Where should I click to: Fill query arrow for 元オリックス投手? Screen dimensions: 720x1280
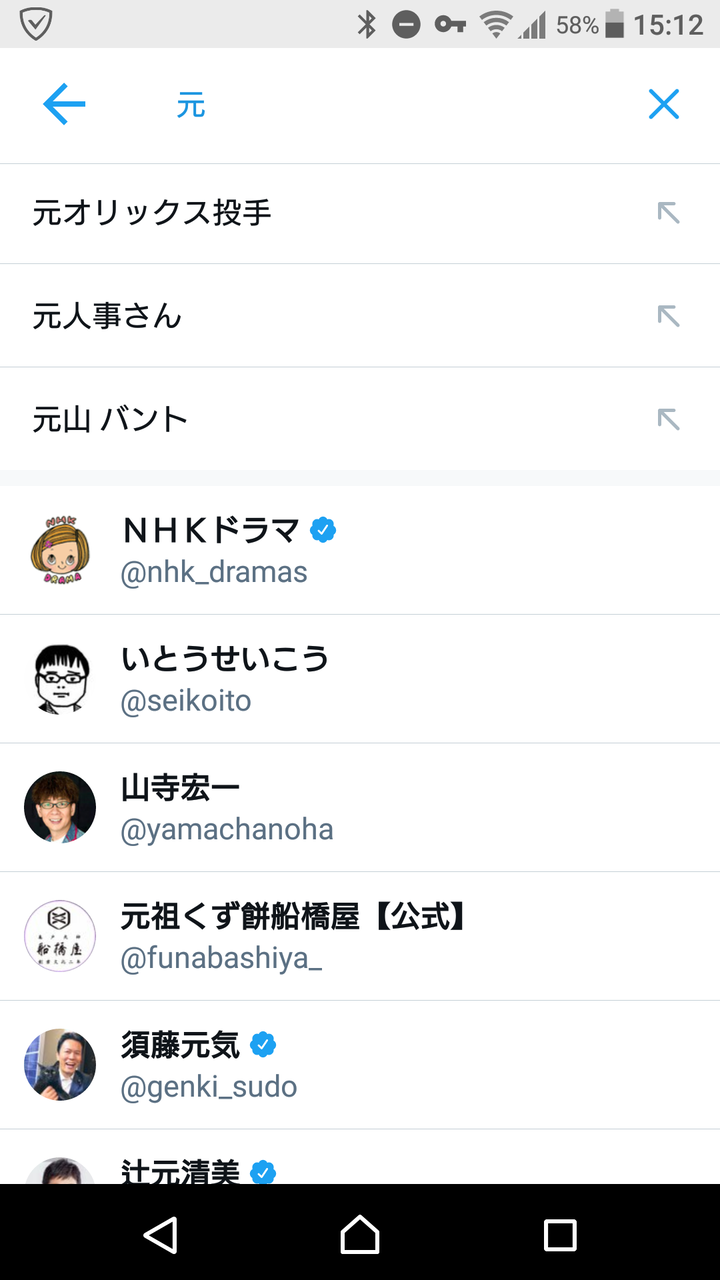(x=668, y=213)
